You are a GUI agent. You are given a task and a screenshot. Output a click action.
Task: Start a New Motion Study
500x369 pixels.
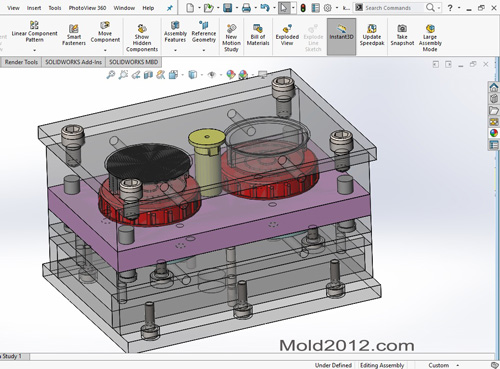click(231, 38)
